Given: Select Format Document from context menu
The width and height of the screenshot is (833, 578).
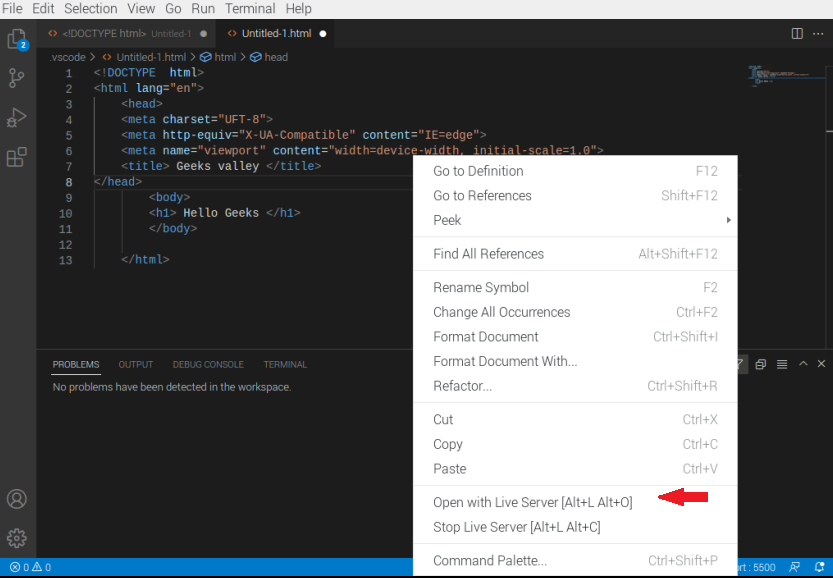Looking at the screenshot, I should (x=486, y=337).
